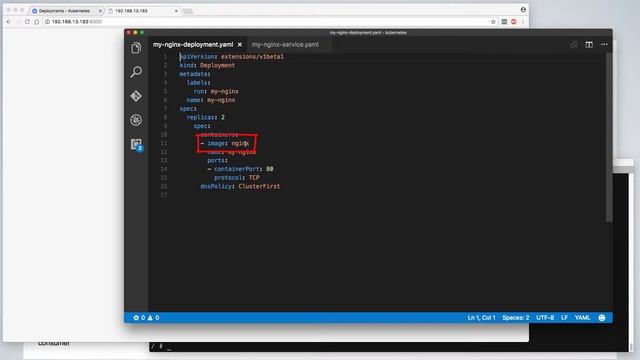640x360 pixels.
Task: Click the 'name: my-nginx' line on line 6
Action: [x=211, y=100]
